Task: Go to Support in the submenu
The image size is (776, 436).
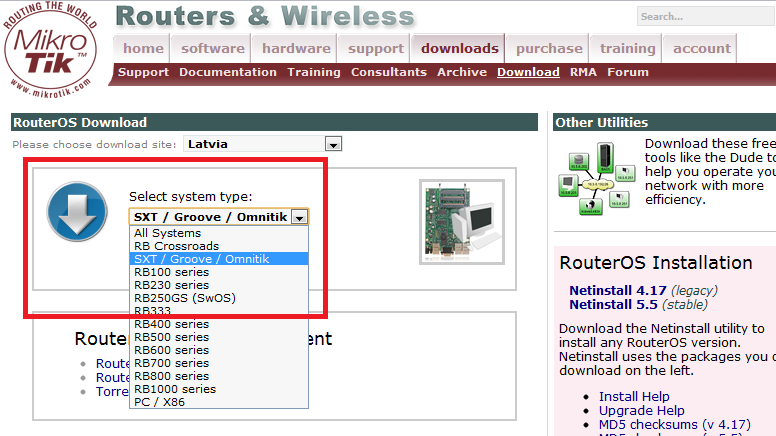Action: coord(144,72)
